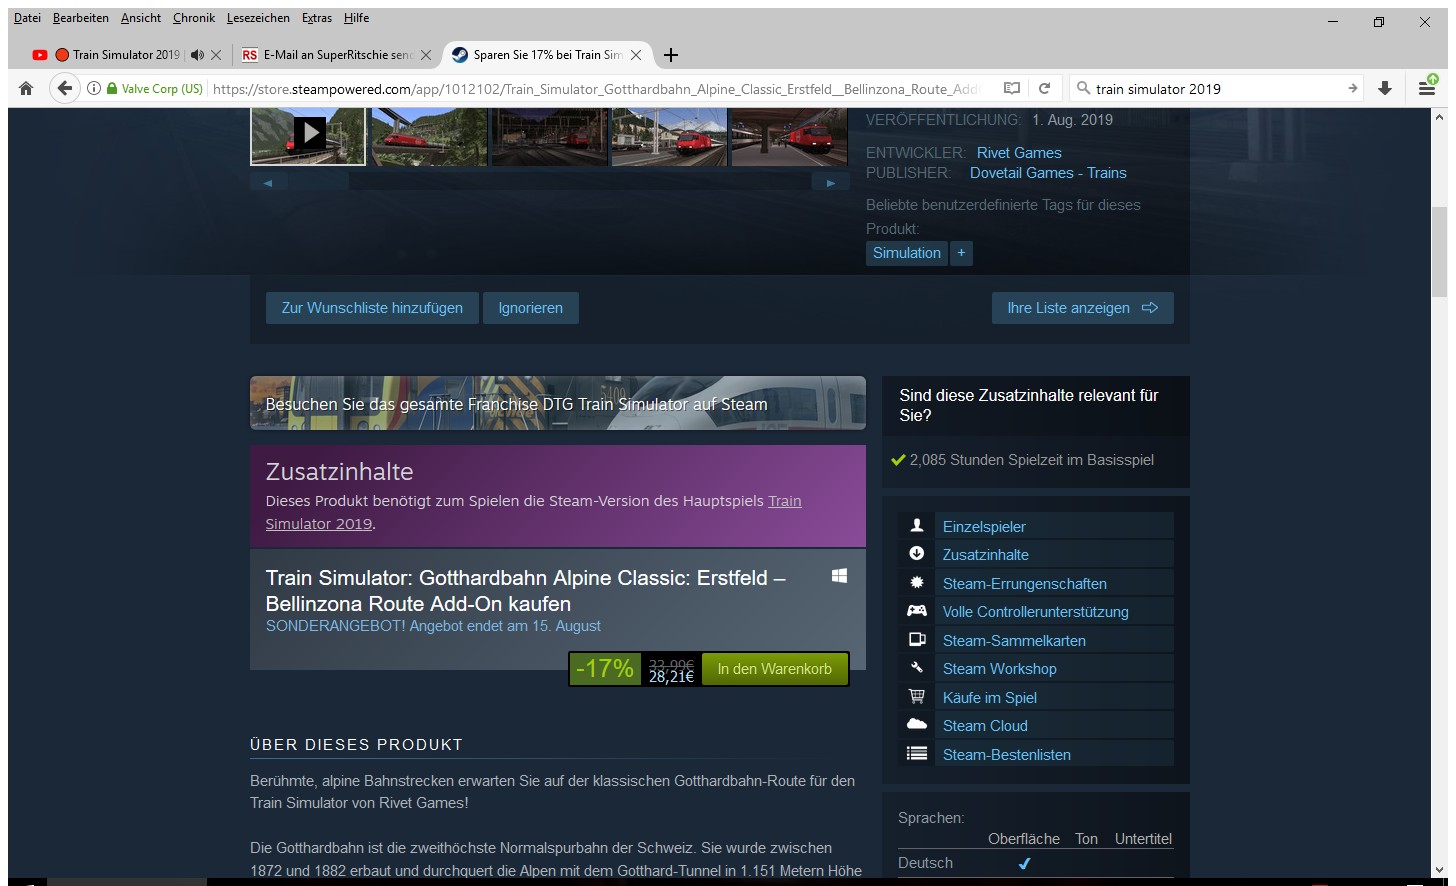Click the SONDERANGEBOT! Angebot endet am 15. August text
Viewport: 1456px width, 886px height.
433,626
